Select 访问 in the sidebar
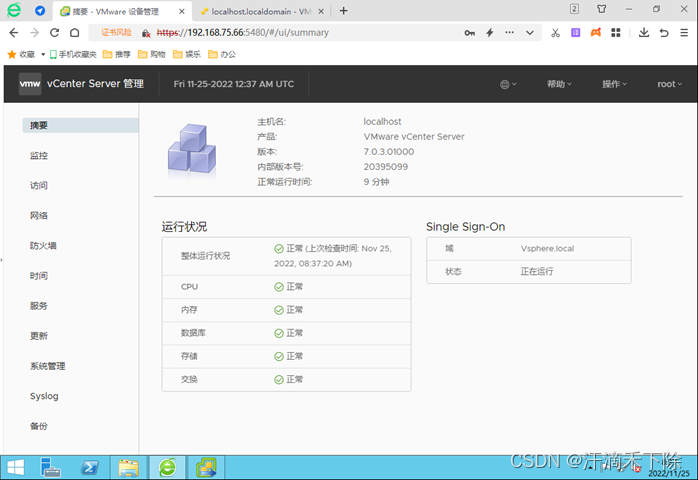This screenshot has height=480, width=698. (x=39, y=186)
